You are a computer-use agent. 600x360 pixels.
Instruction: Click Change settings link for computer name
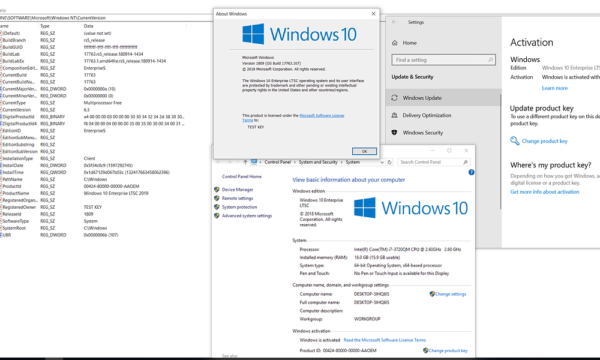click(x=450, y=294)
